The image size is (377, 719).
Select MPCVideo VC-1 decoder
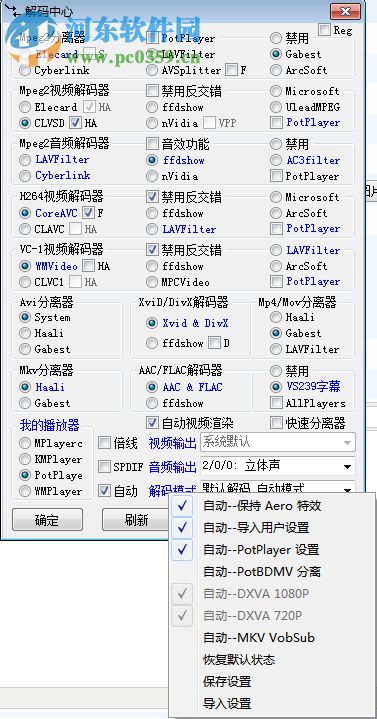(x=152, y=282)
